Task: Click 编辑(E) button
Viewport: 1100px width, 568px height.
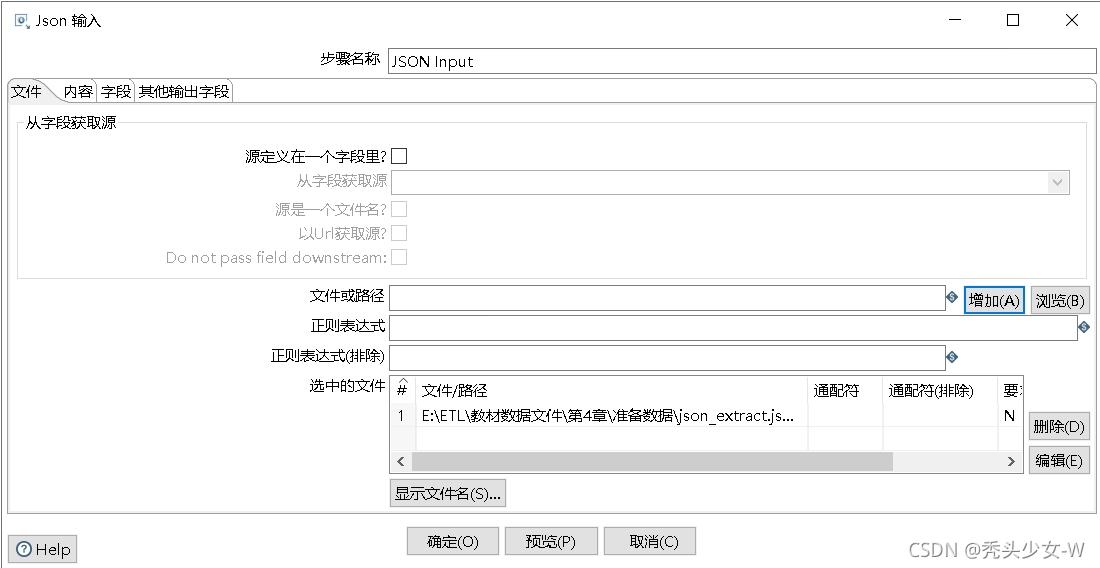Action: pyautogui.click(x=1059, y=460)
